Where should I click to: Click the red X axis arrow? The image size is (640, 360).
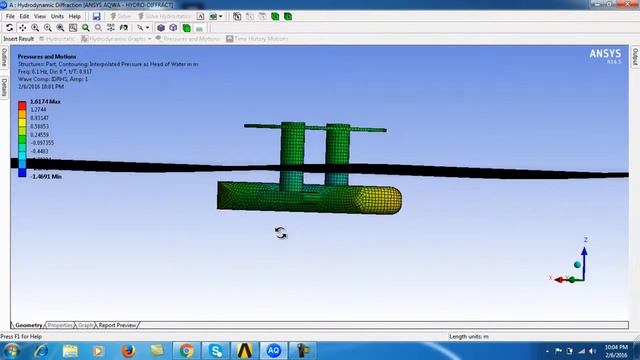(560, 280)
